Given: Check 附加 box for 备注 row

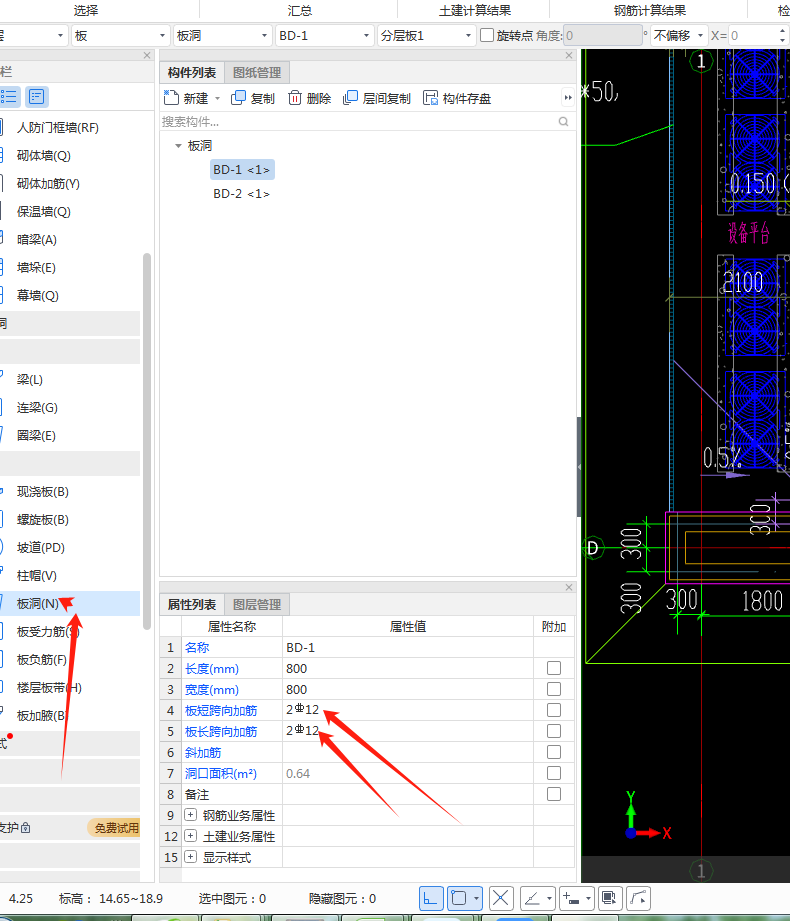Looking at the screenshot, I should click(x=553, y=794).
